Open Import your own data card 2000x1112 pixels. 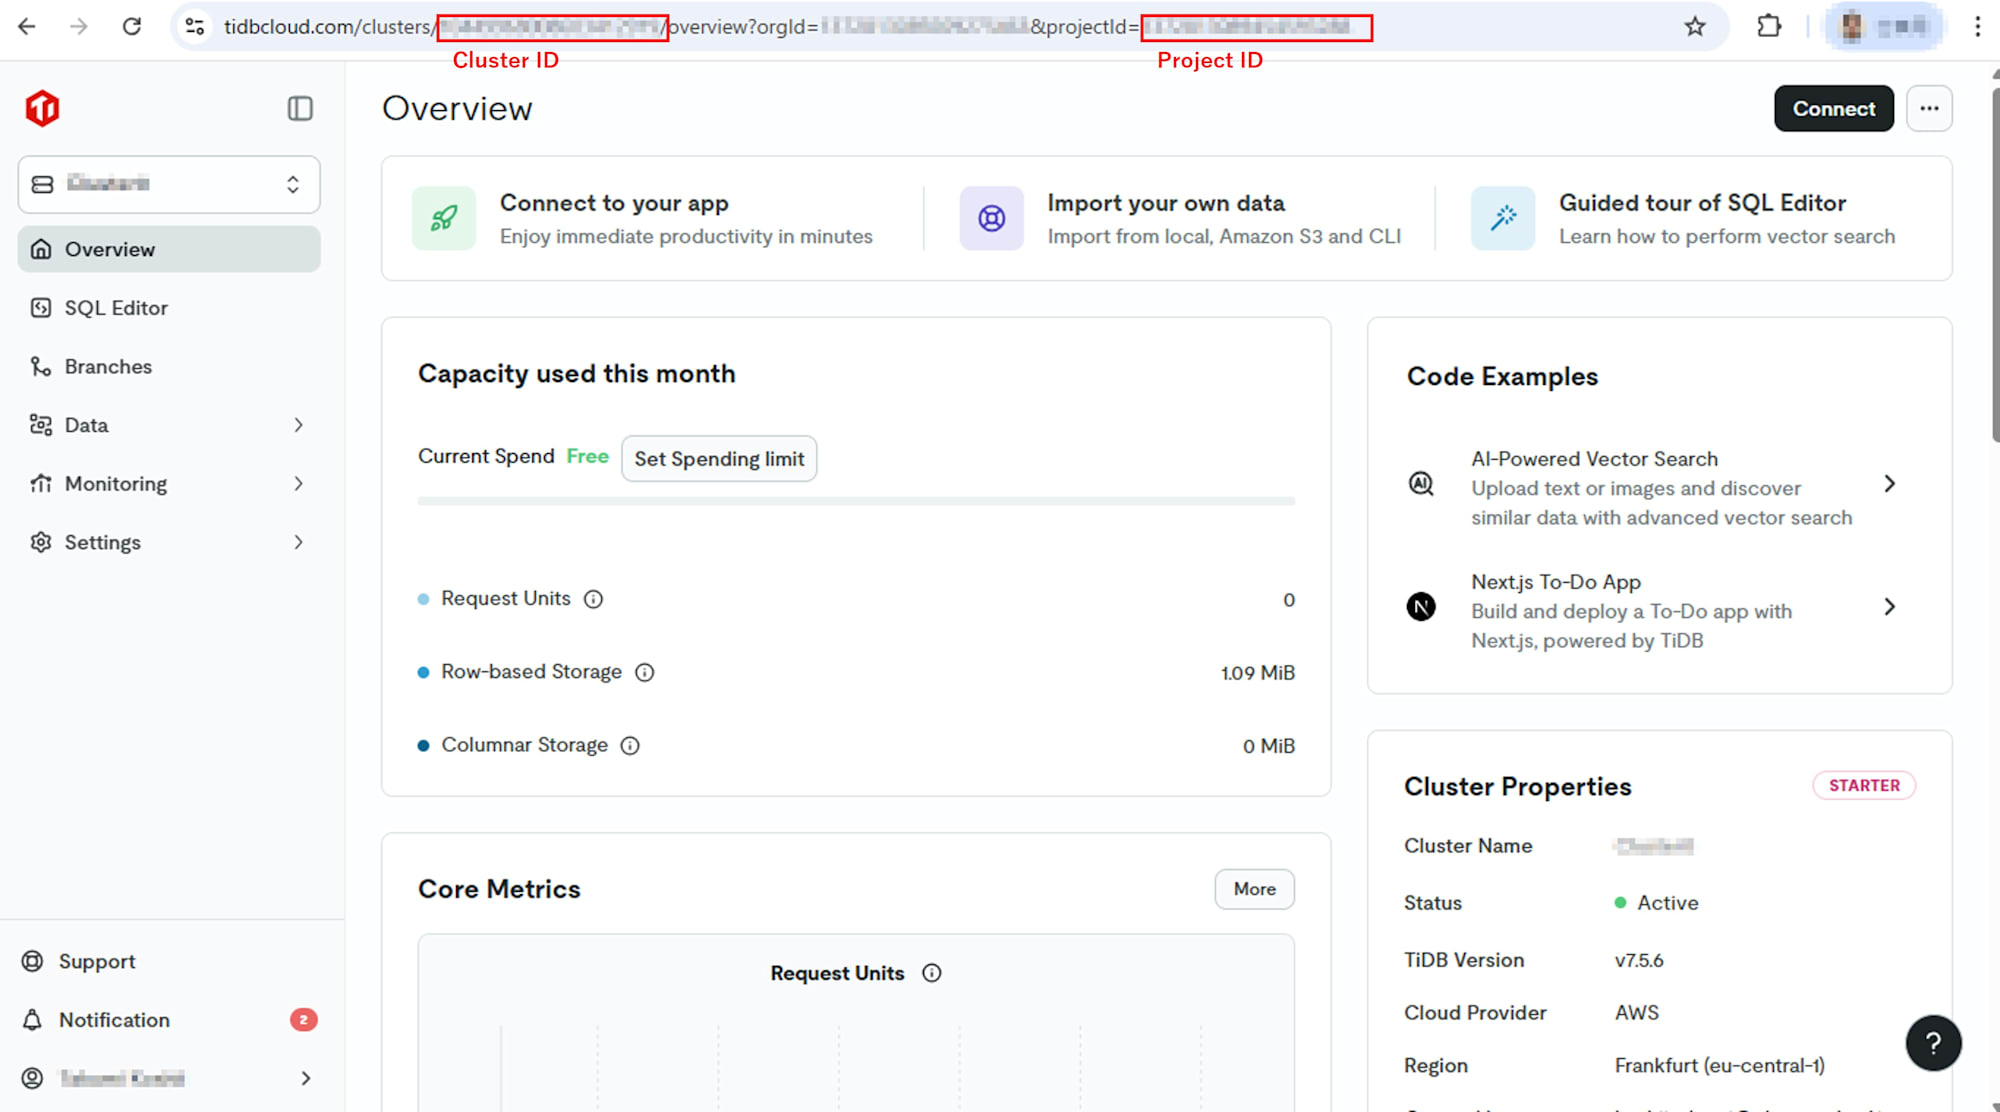pos(1181,218)
